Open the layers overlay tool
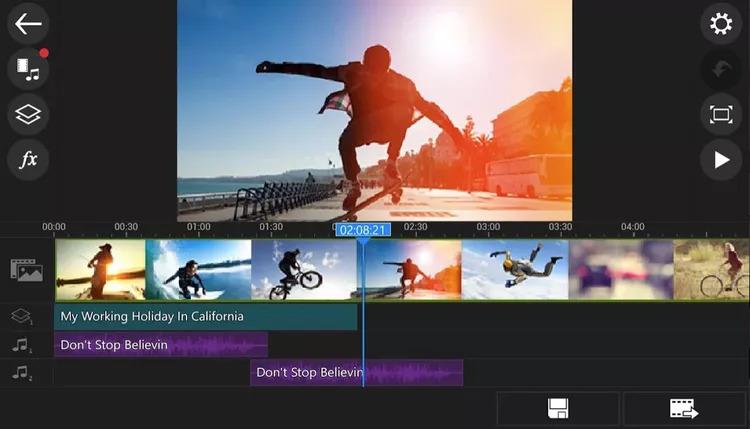This screenshot has width=750, height=429. [28, 114]
